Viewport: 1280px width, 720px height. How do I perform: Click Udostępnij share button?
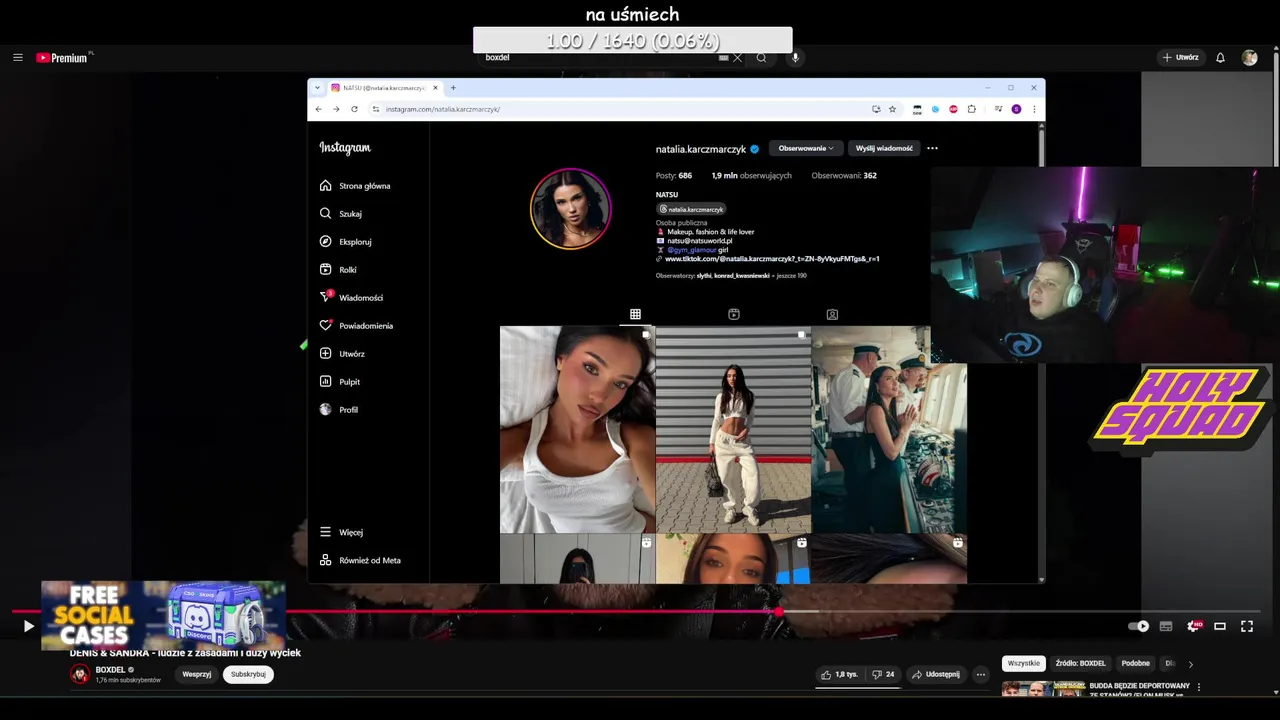936,674
